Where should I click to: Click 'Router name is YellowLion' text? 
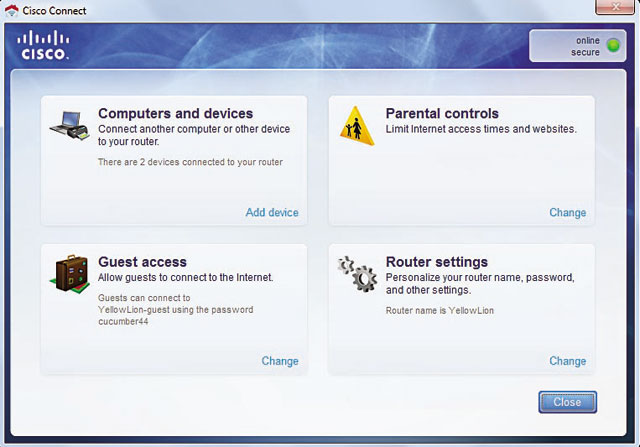440,311
